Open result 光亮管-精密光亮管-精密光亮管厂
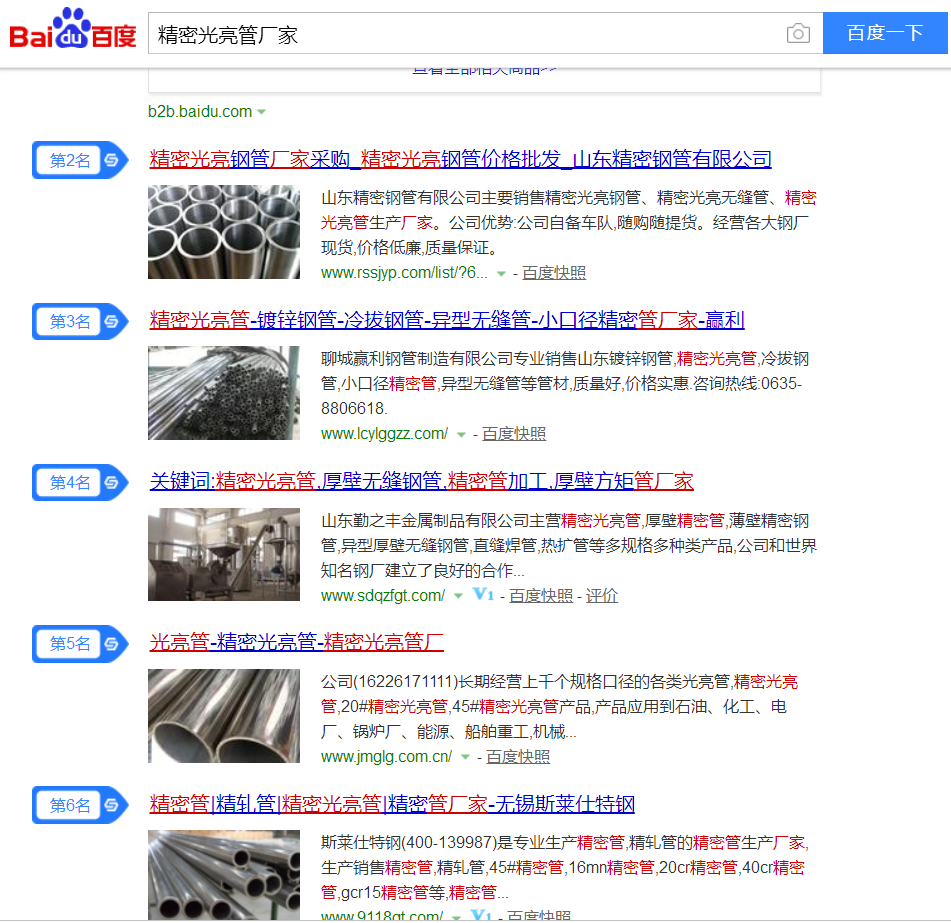Viewport: 951px width, 923px height. click(x=297, y=642)
